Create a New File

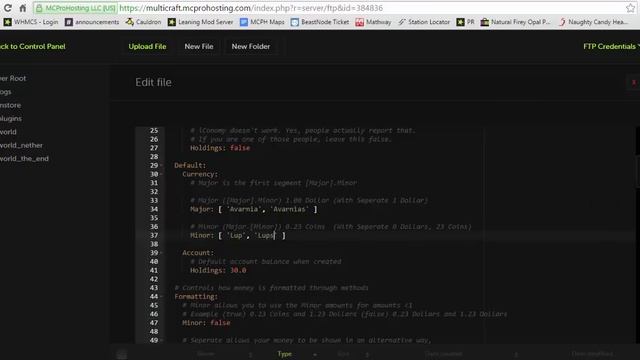[199, 47]
